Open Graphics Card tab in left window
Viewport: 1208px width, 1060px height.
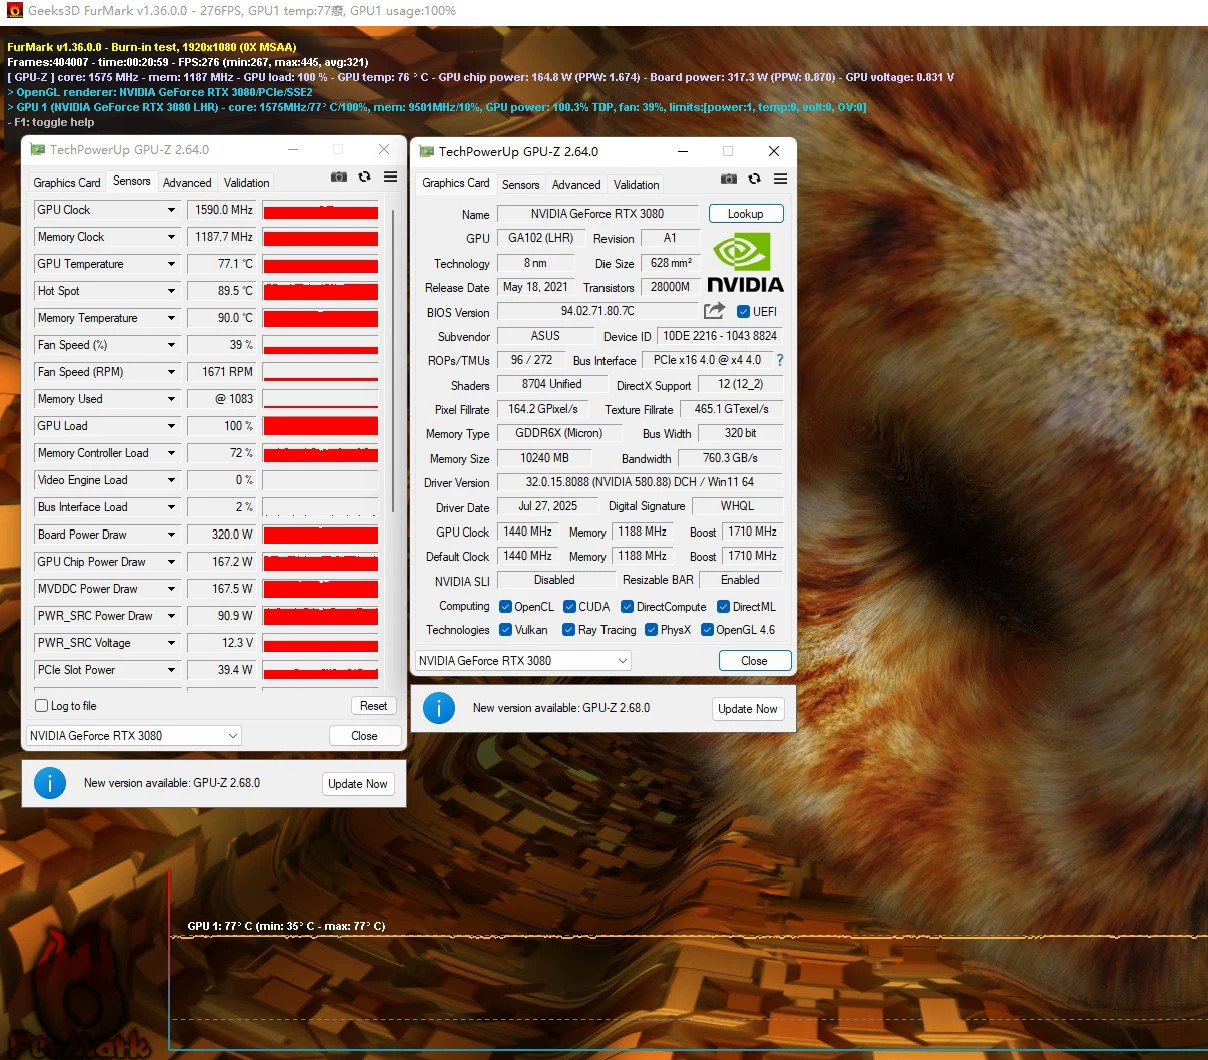[67, 183]
